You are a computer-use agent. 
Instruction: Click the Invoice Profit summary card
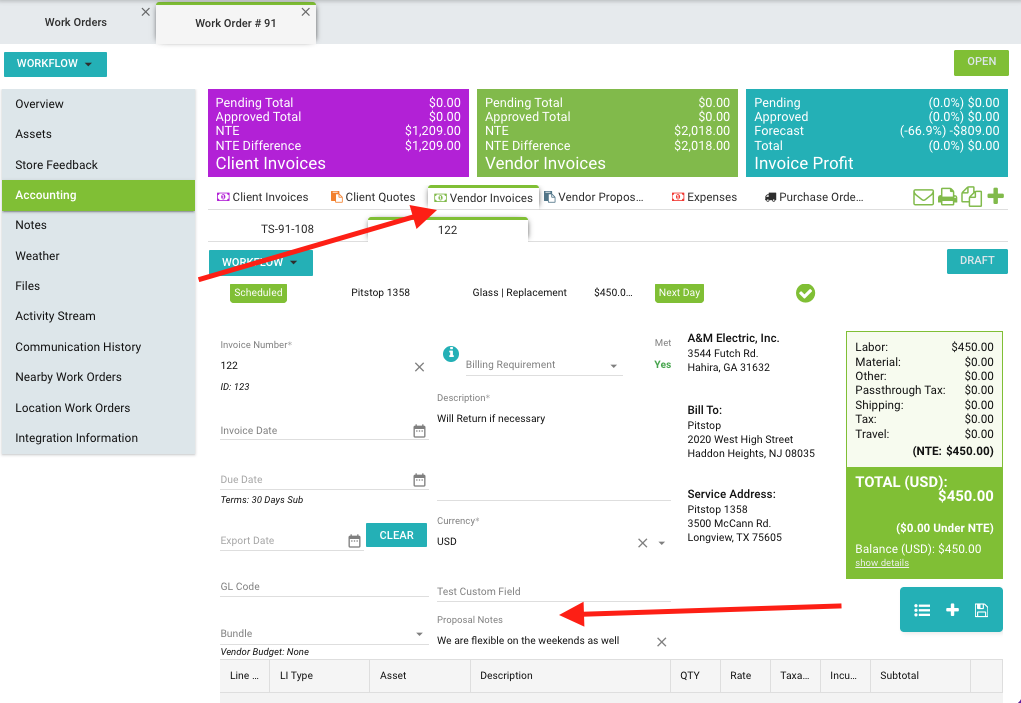click(x=876, y=133)
